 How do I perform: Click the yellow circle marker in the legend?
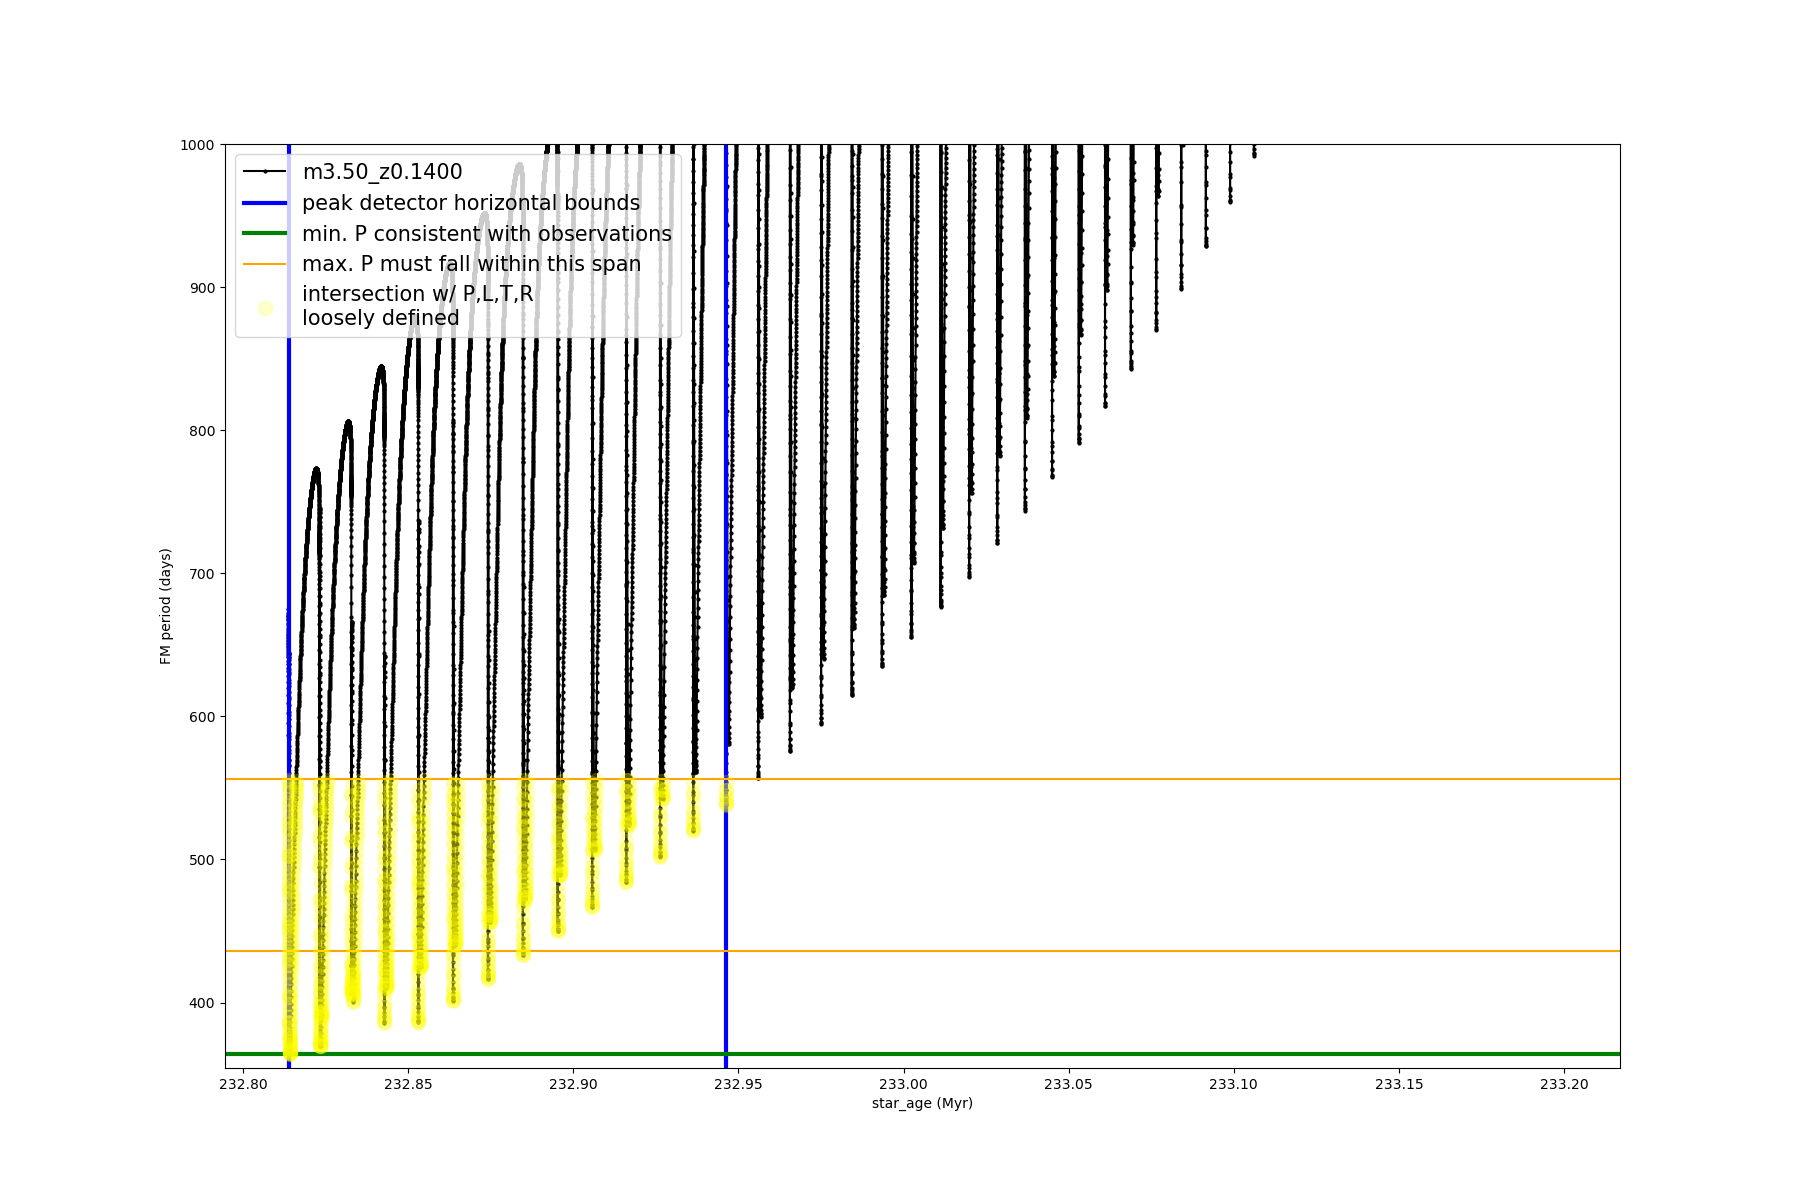(x=265, y=308)
